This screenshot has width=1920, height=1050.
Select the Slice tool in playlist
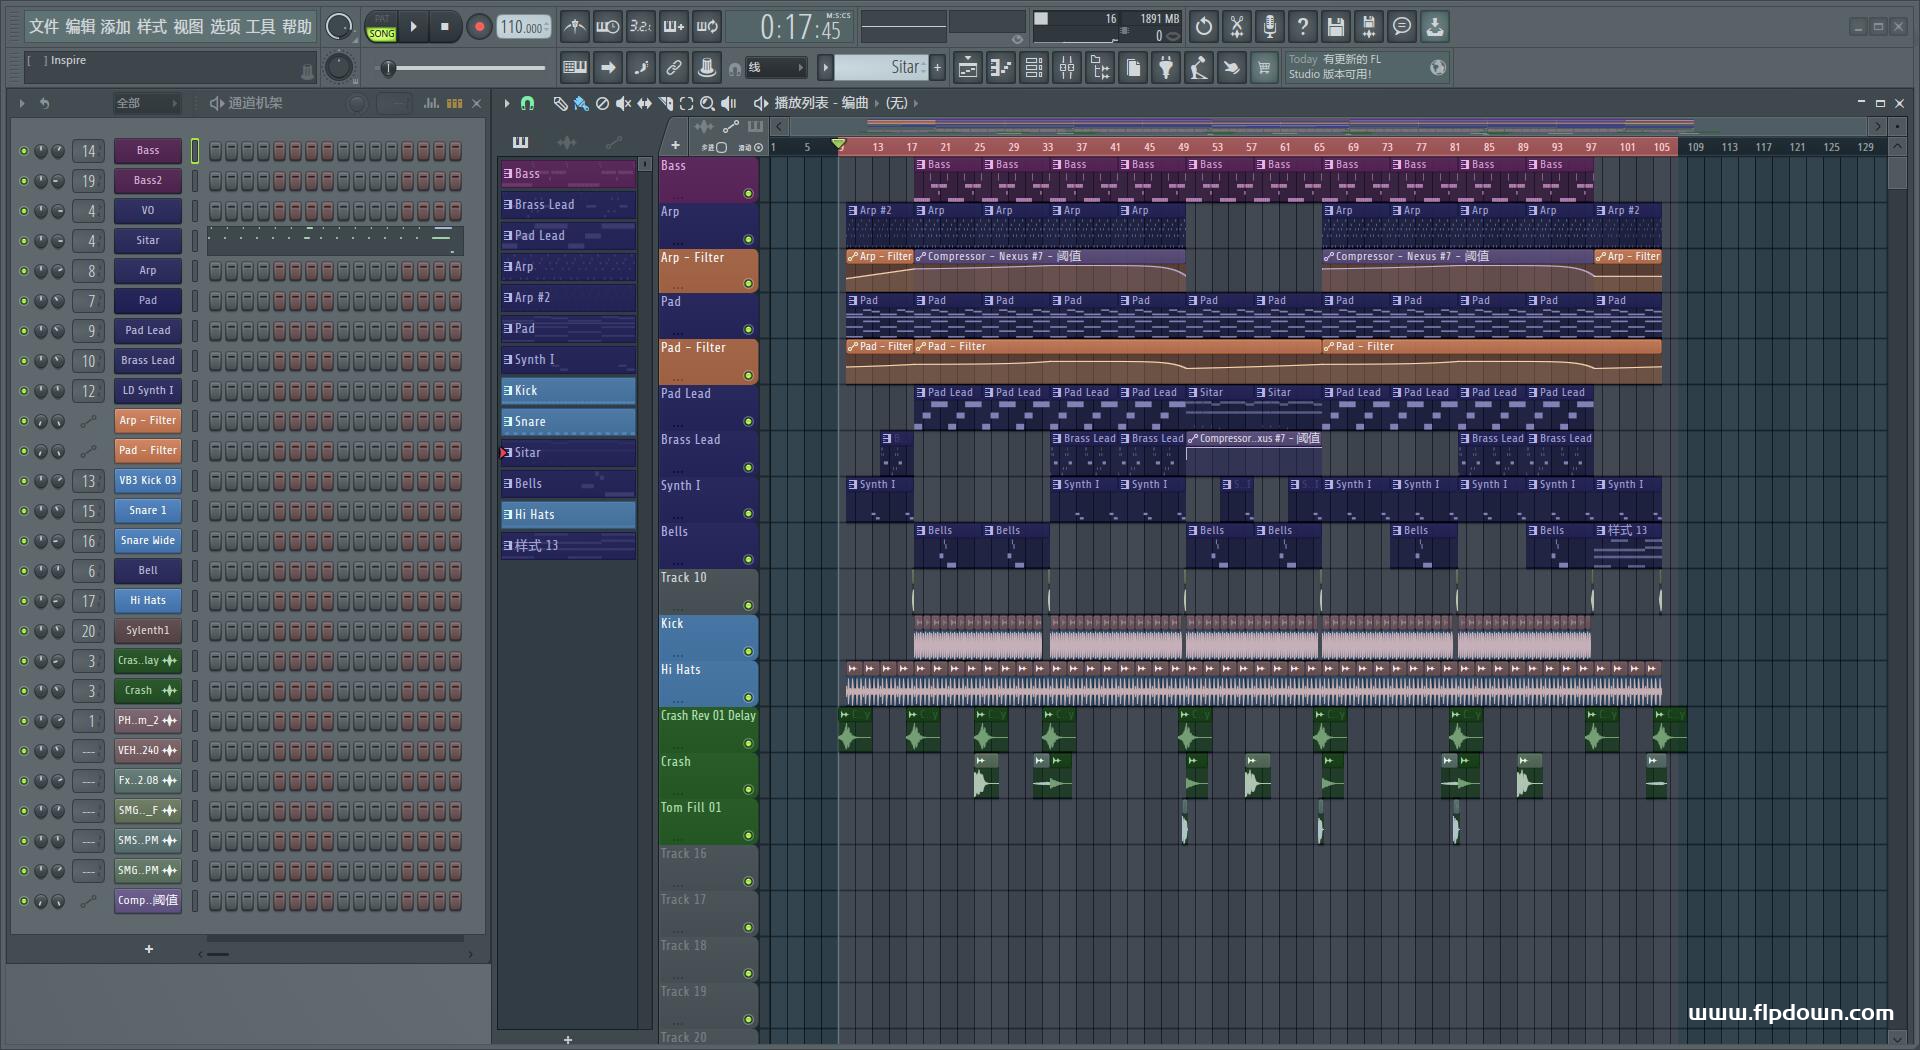point(665,103)
